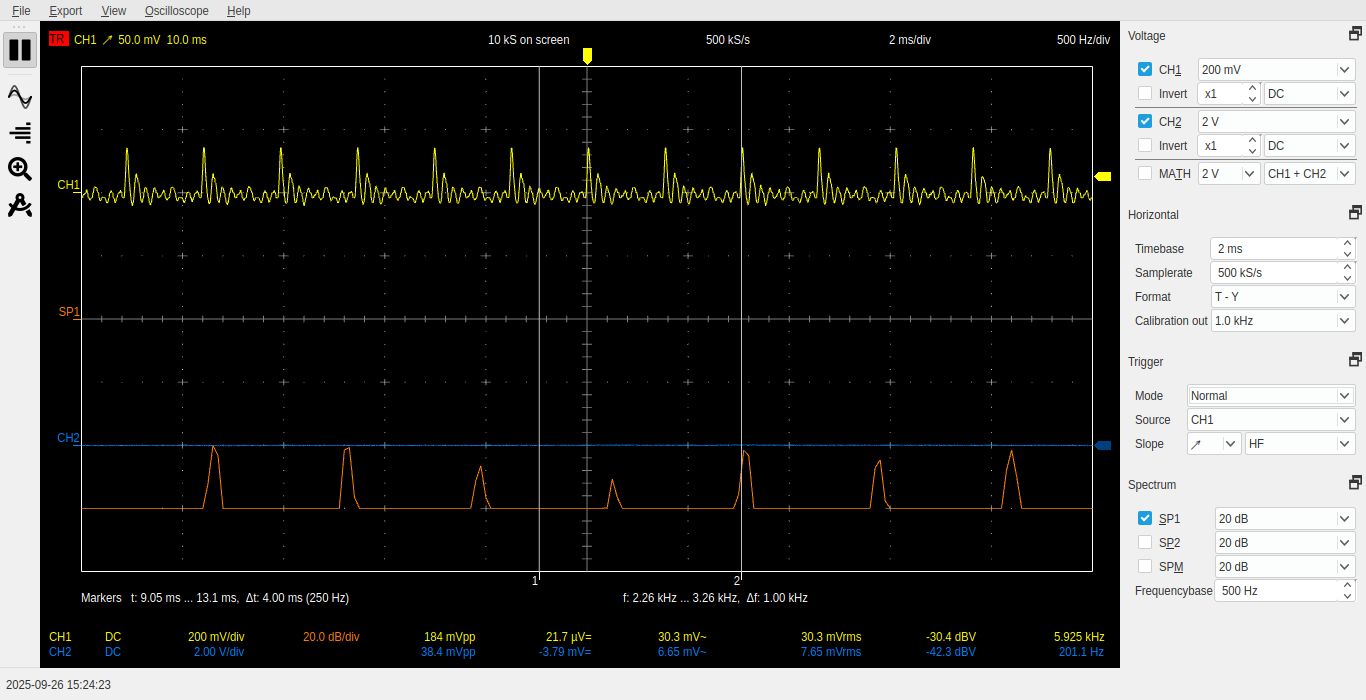This screenshot has width=1366, height=700.
Task: Click the digital phosphor lines icon
Action: (x=20, y=132)
